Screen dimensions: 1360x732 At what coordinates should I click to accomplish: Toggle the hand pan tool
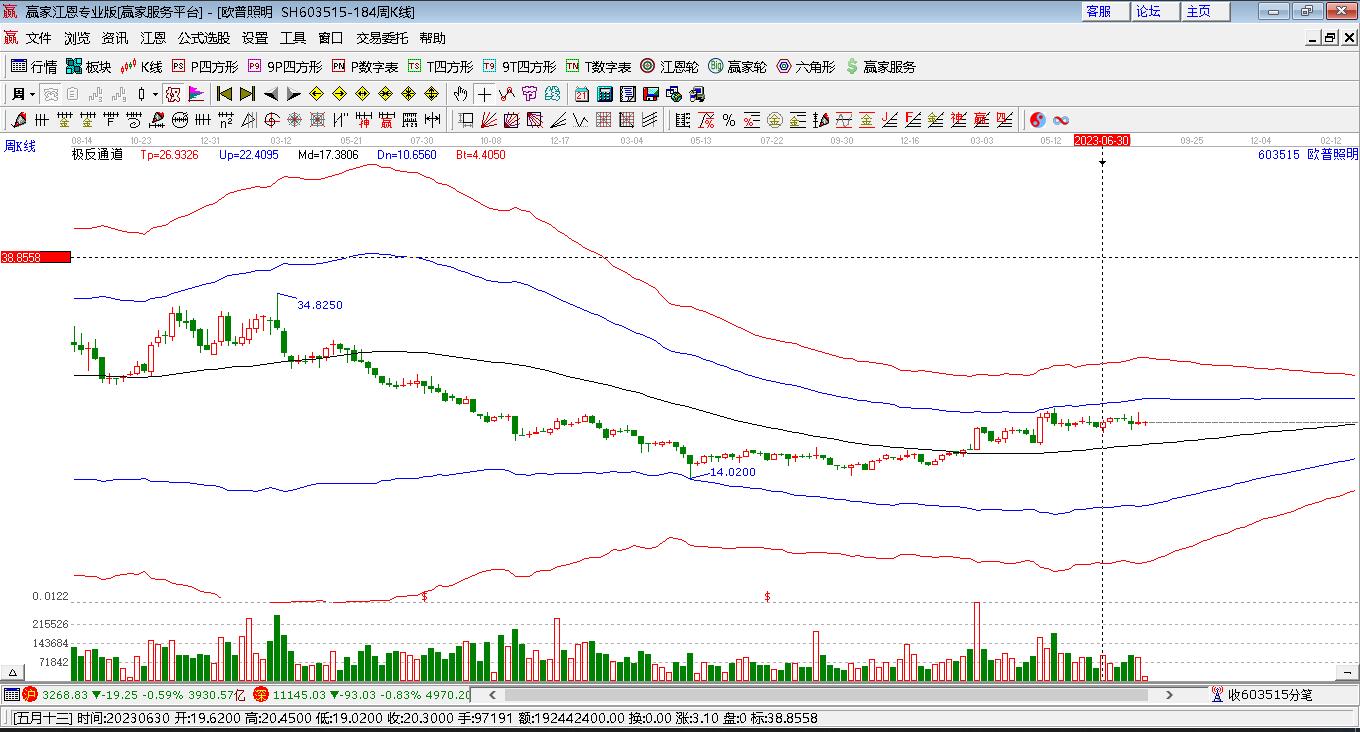tap(460, 94)
